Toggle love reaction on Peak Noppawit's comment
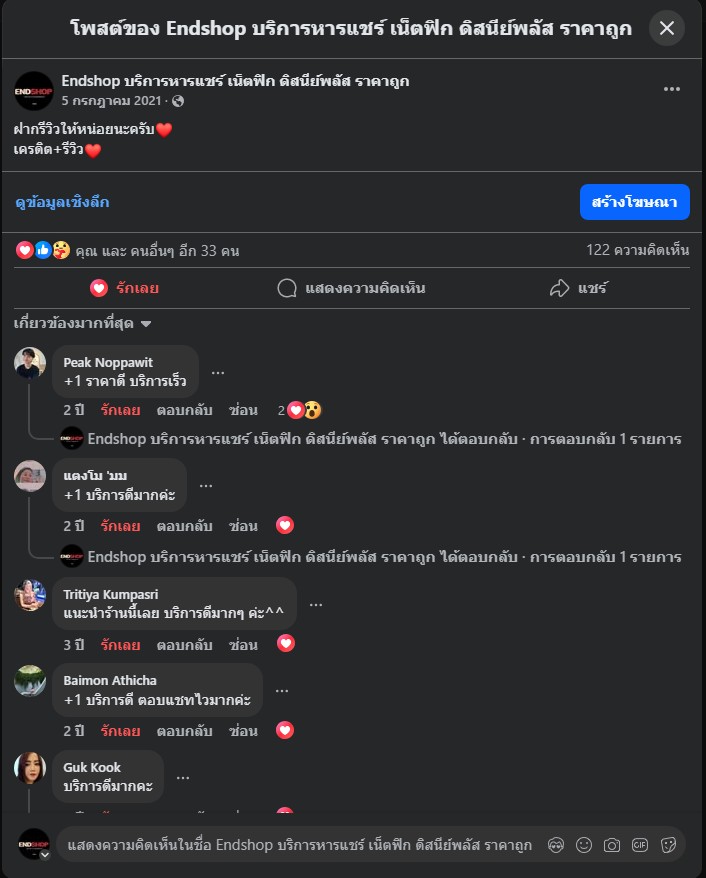Screen dimensions: 706x878 coord(120,410)
